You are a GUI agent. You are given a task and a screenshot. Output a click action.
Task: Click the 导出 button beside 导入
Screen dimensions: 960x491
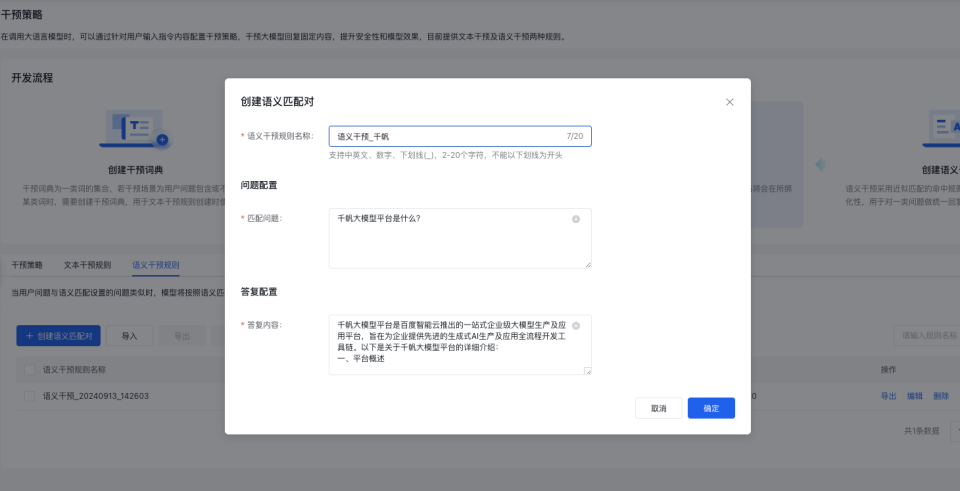coord(182,336)
